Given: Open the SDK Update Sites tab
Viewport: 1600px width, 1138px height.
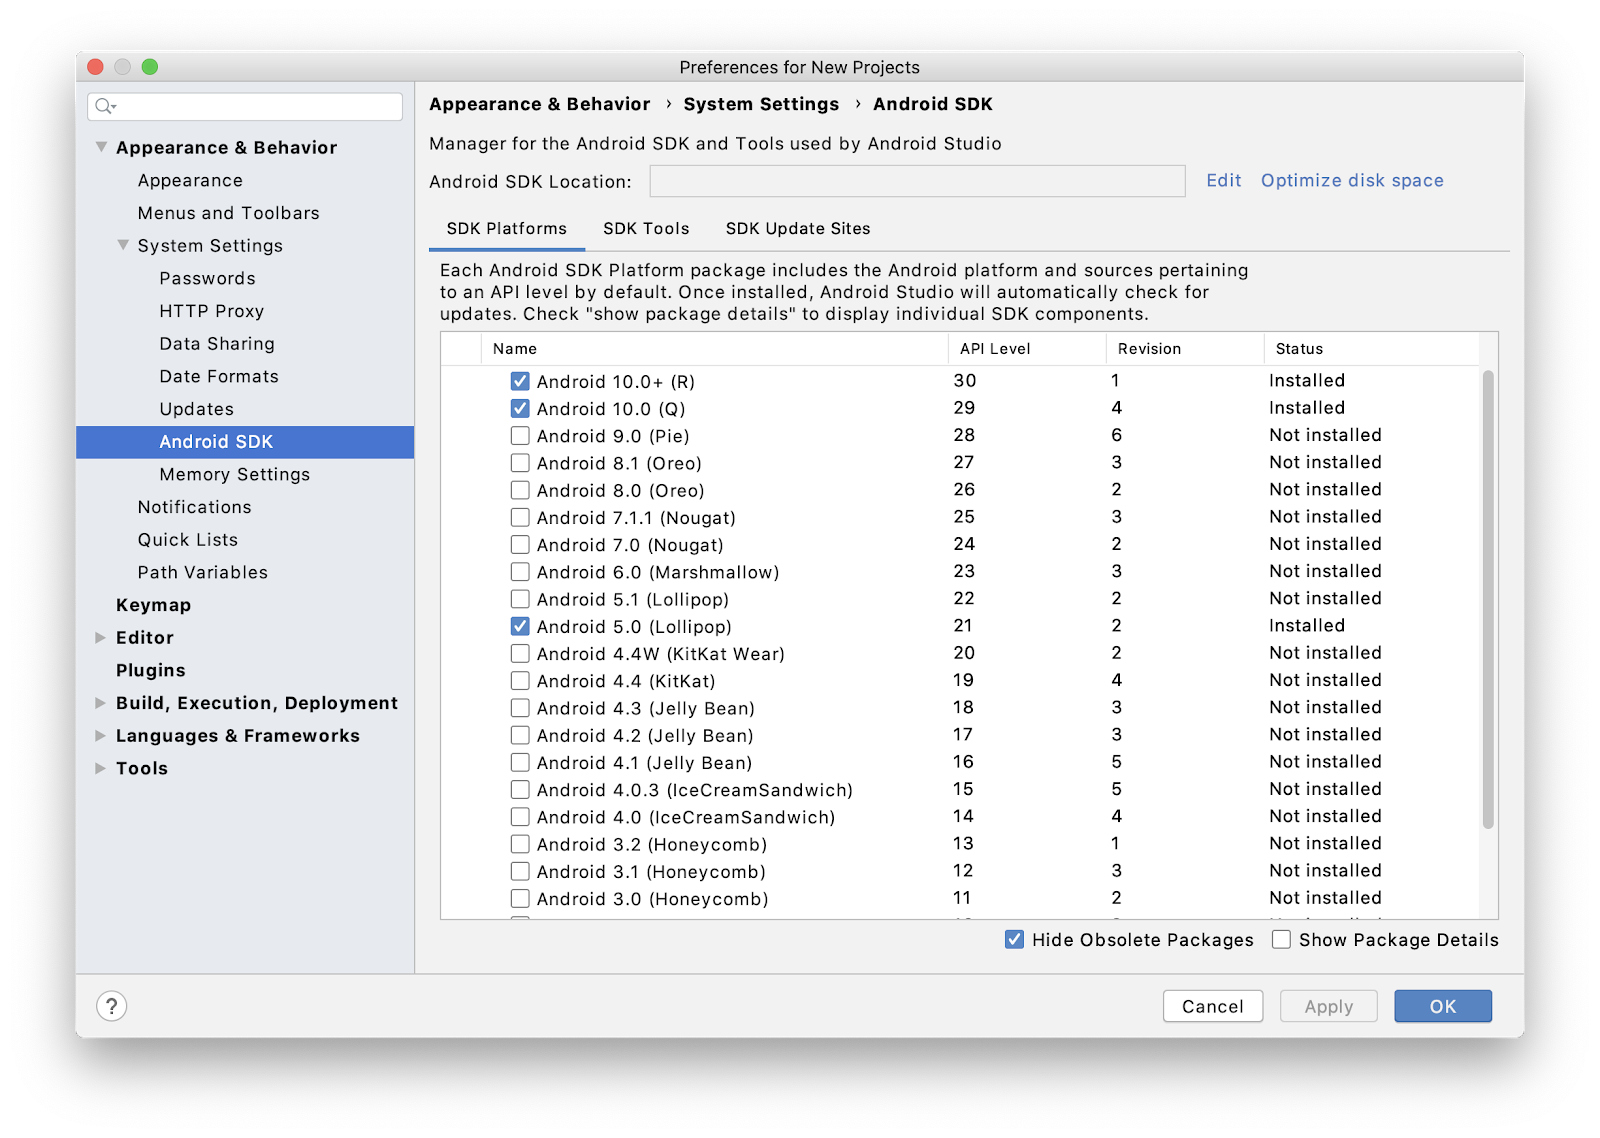Looking at the screenshot, I should pyautogui.click(x=797, y=229).
